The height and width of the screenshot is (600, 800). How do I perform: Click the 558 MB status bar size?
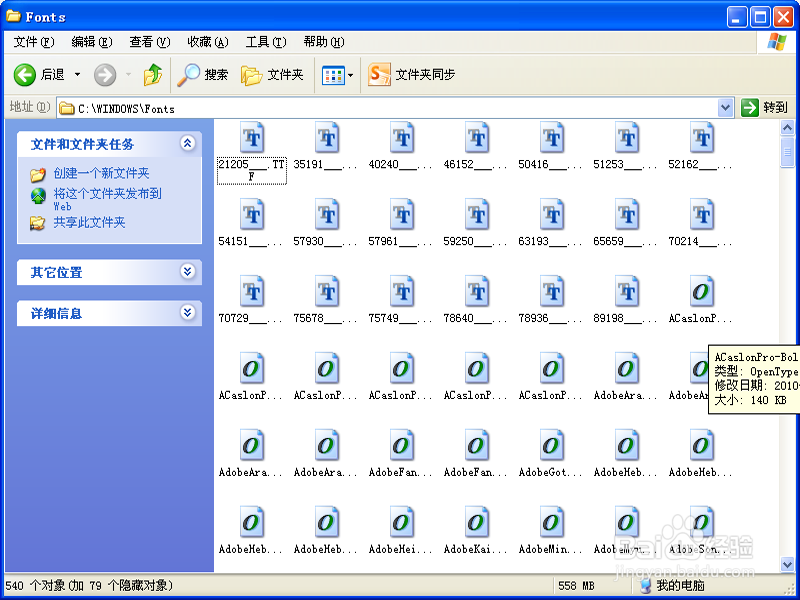(576, 586)
